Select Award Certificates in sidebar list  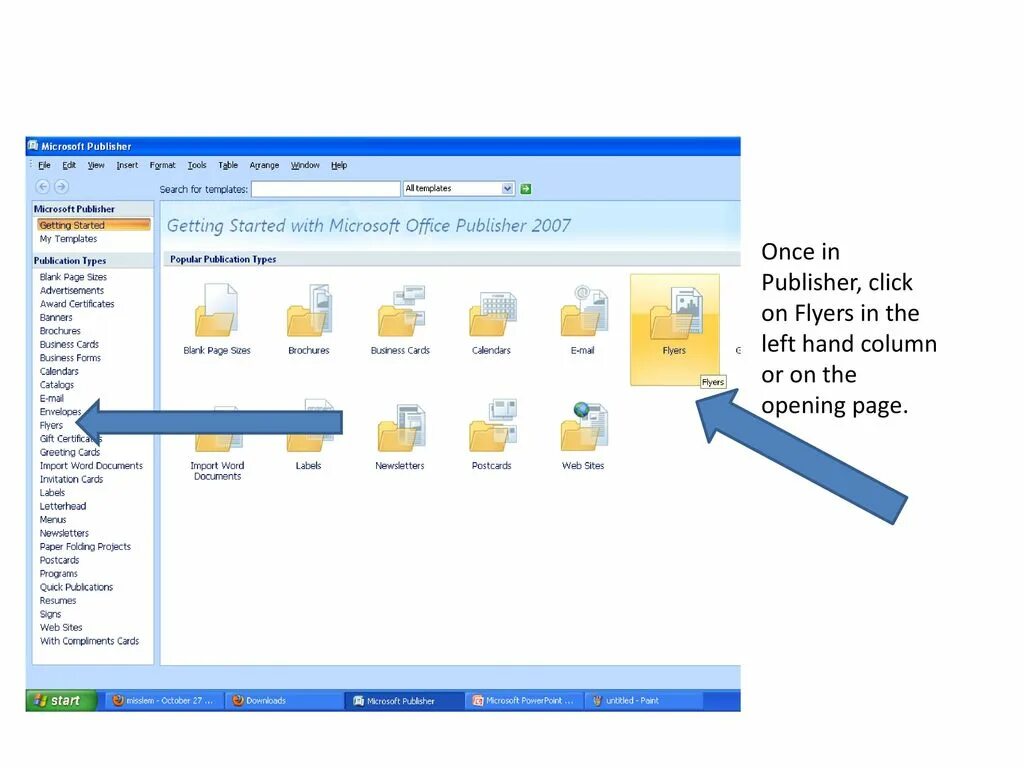77,304
